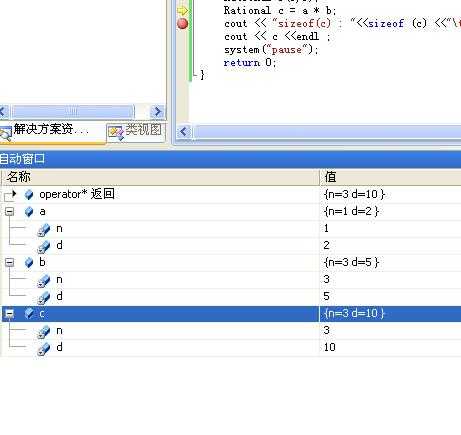
Task: Expand the operator* 返回 row
Action: pos(14,194)
